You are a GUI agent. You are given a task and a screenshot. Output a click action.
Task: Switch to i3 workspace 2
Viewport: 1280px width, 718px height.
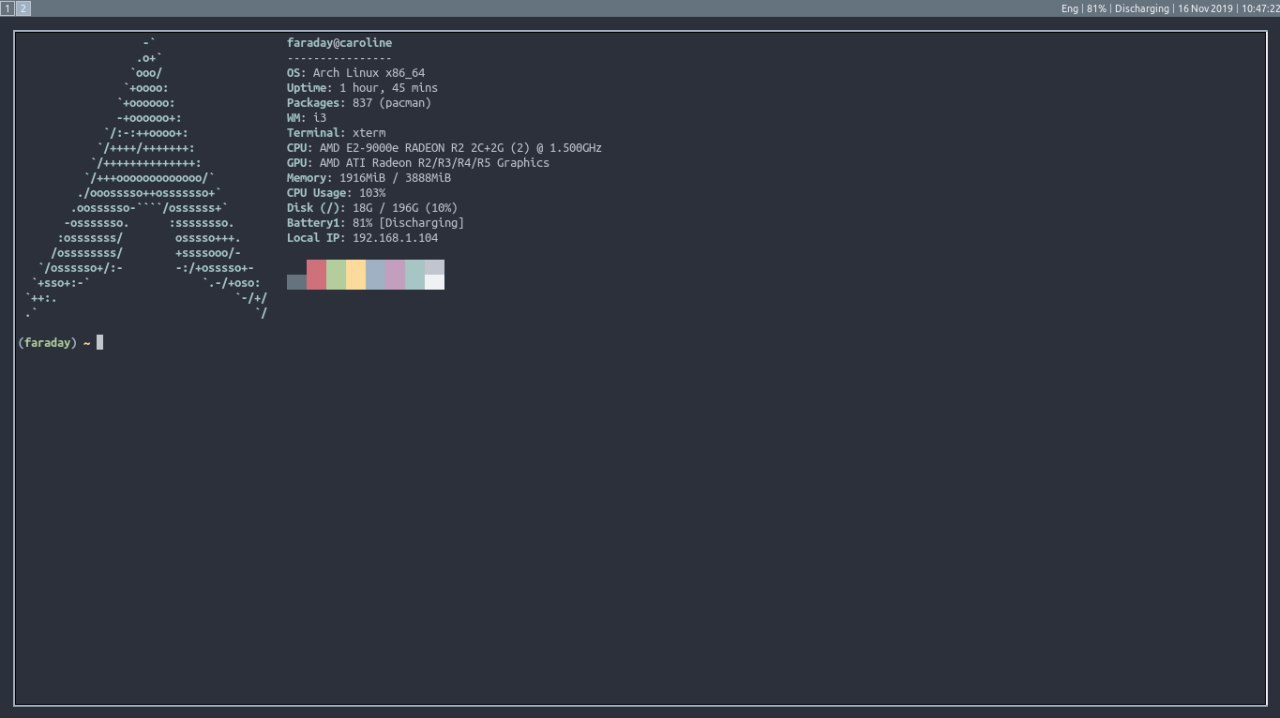pyautogui.click(x=23, y=8)
